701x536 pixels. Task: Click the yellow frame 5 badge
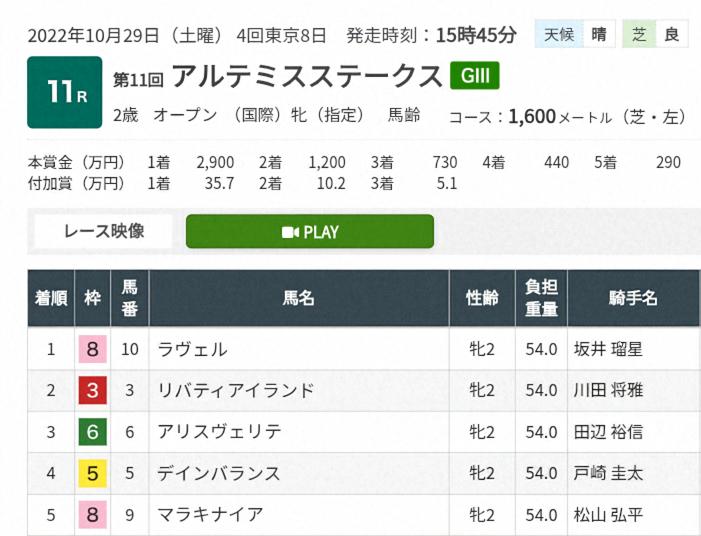coord(93,473)
